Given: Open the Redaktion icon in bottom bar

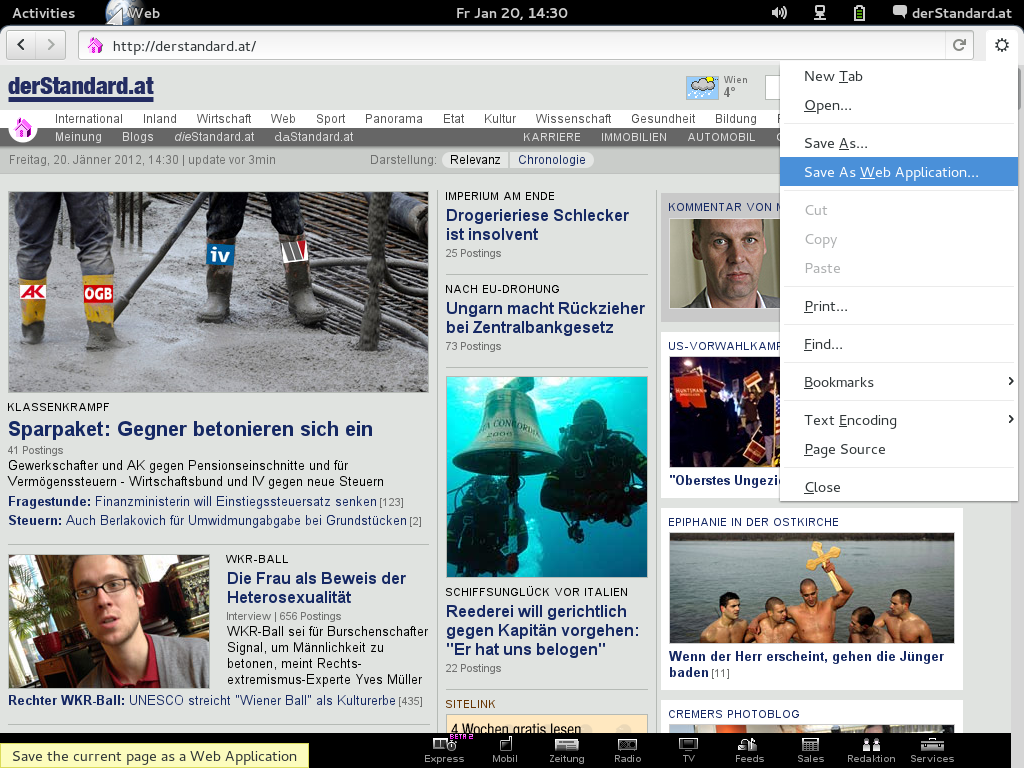Looking at the screenshot, I should click(871, 750).
